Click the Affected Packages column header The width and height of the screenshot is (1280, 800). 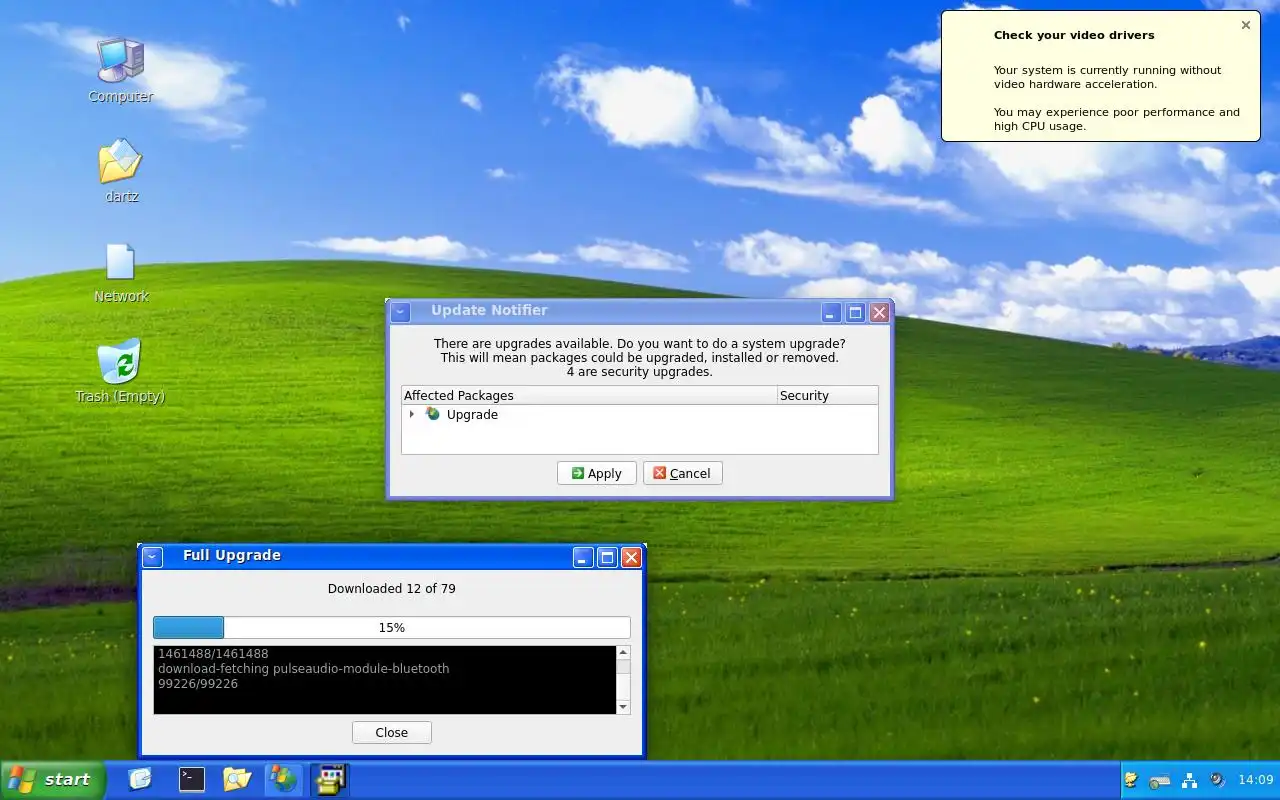point(589,395)
